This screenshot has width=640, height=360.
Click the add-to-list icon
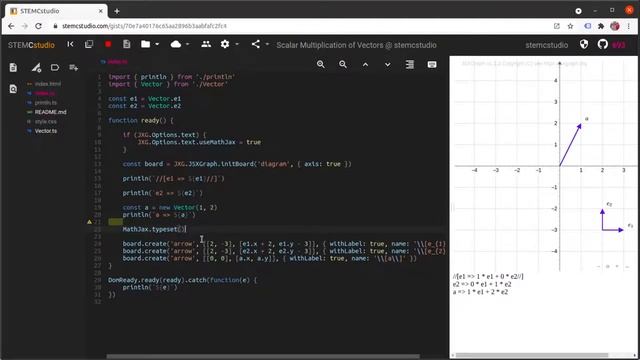coord(73,67)
